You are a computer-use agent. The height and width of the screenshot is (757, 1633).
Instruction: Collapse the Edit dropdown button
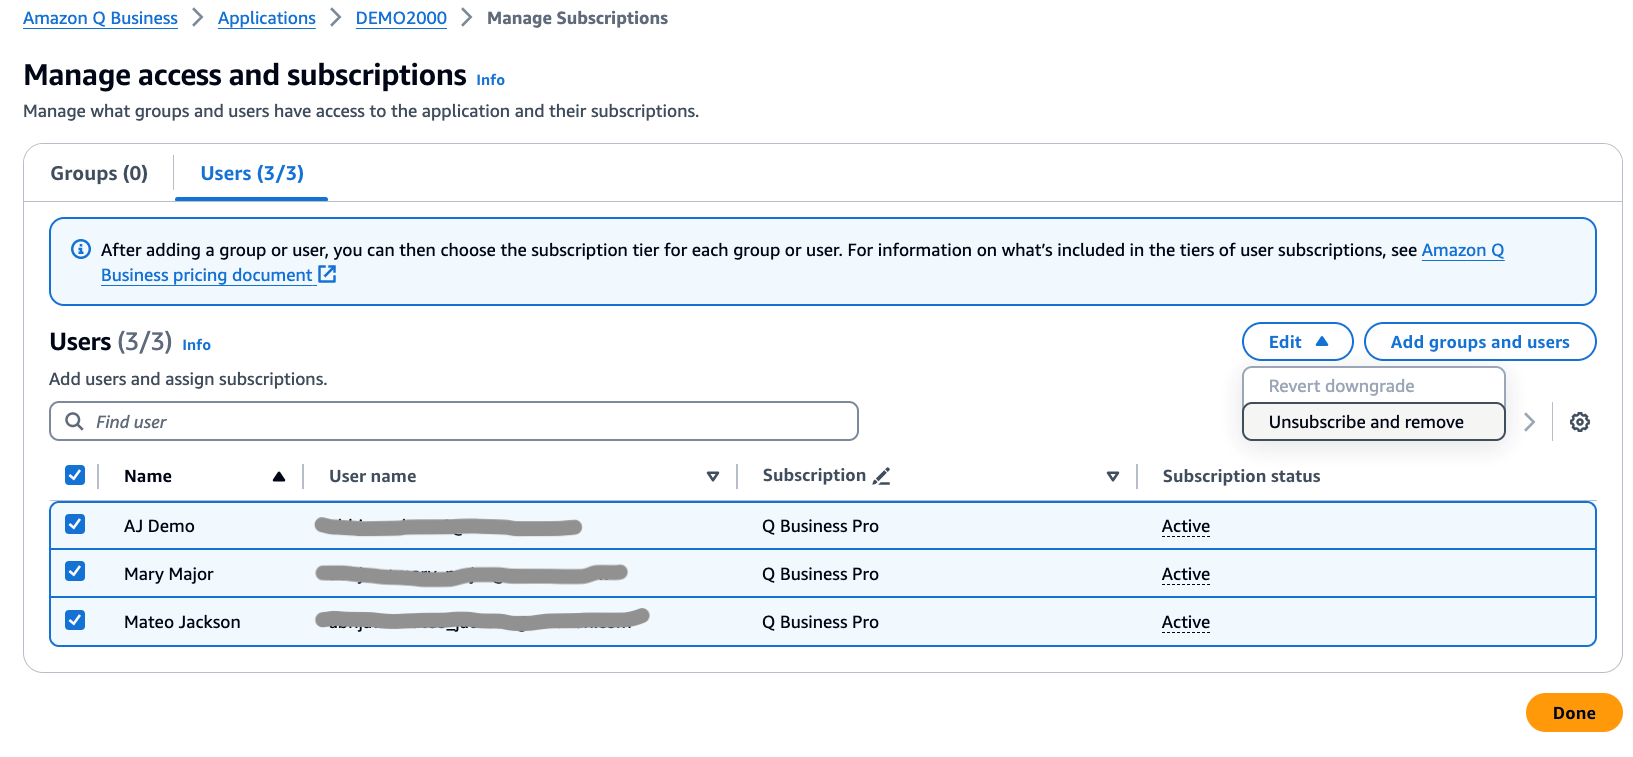click(x=1297, y=342)
